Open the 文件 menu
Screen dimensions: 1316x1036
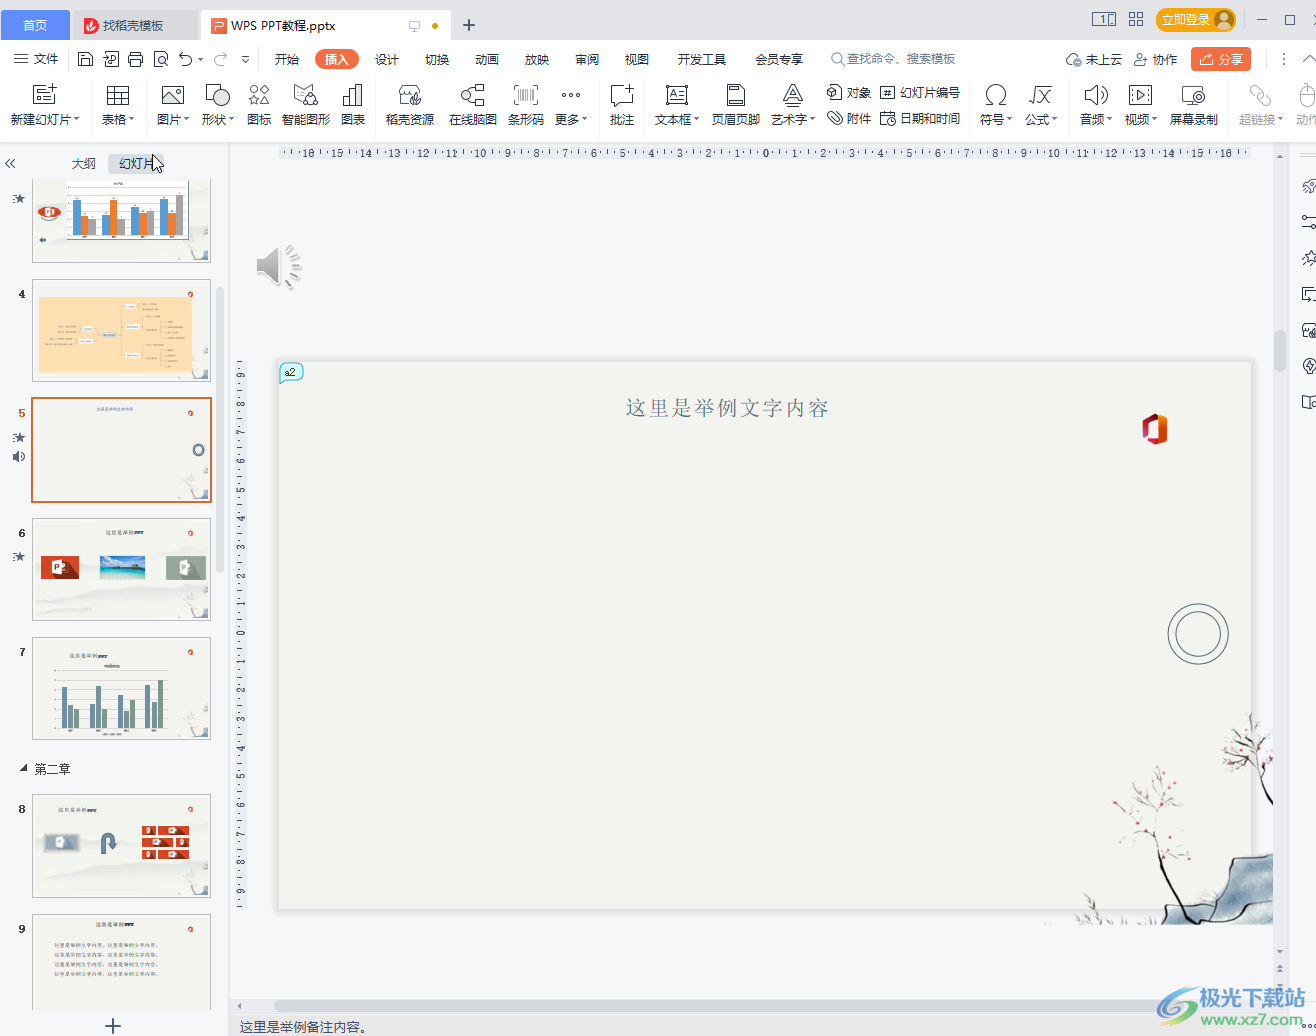point(36,59)
